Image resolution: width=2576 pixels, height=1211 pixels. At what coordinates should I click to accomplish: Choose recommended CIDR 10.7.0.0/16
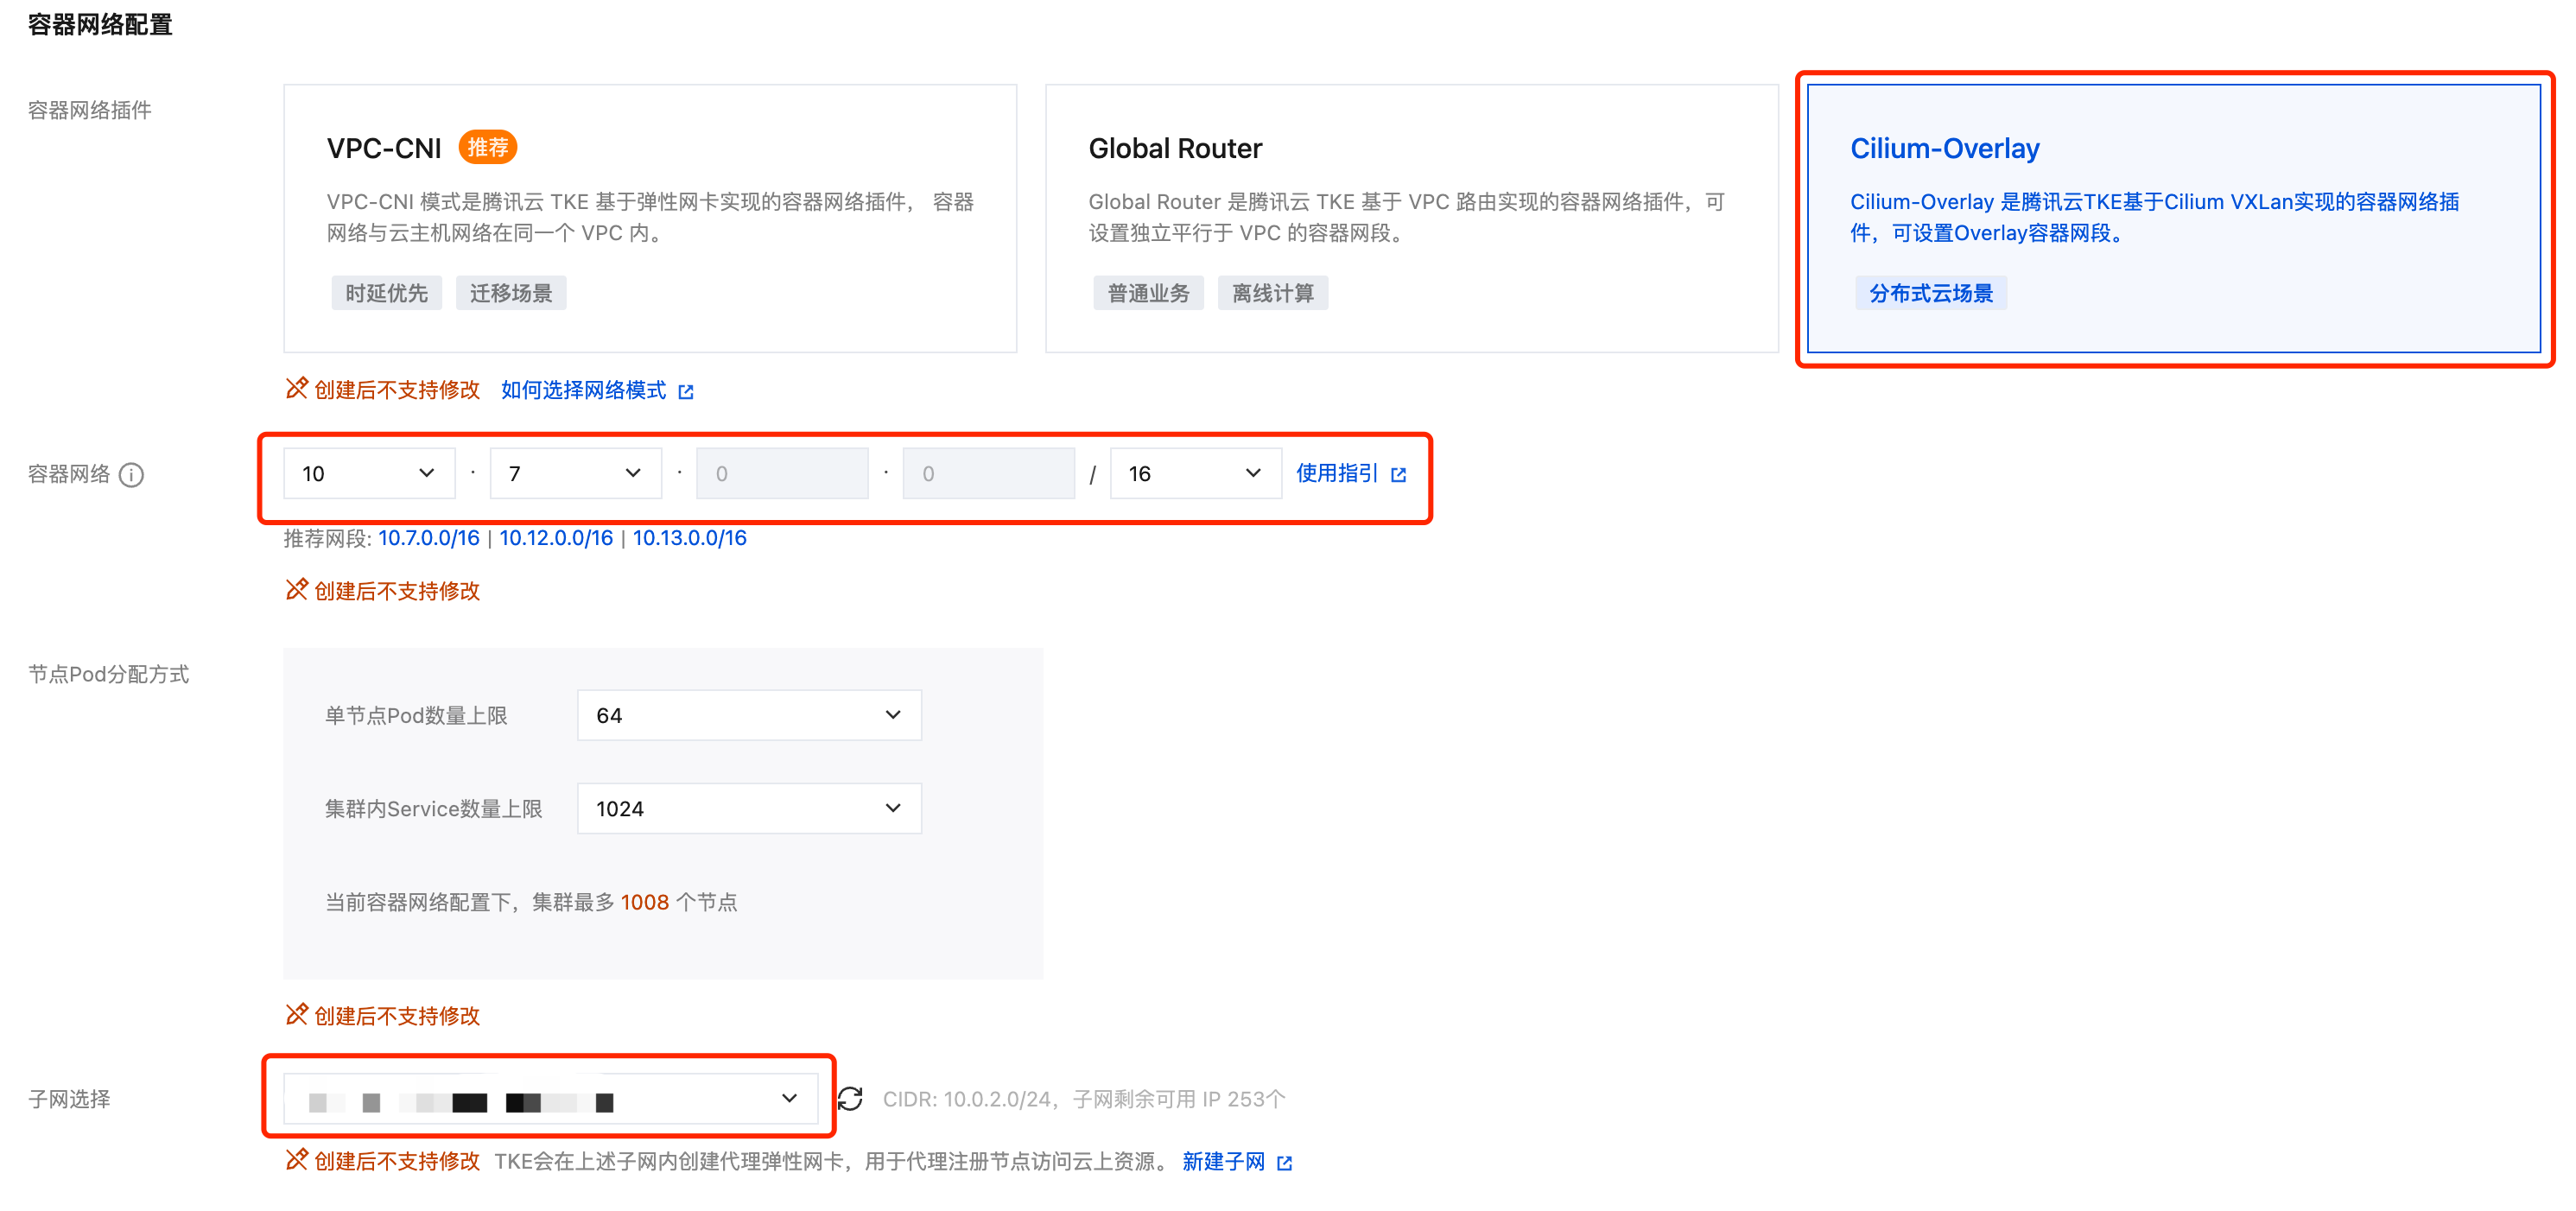click(x=428, y=538)
